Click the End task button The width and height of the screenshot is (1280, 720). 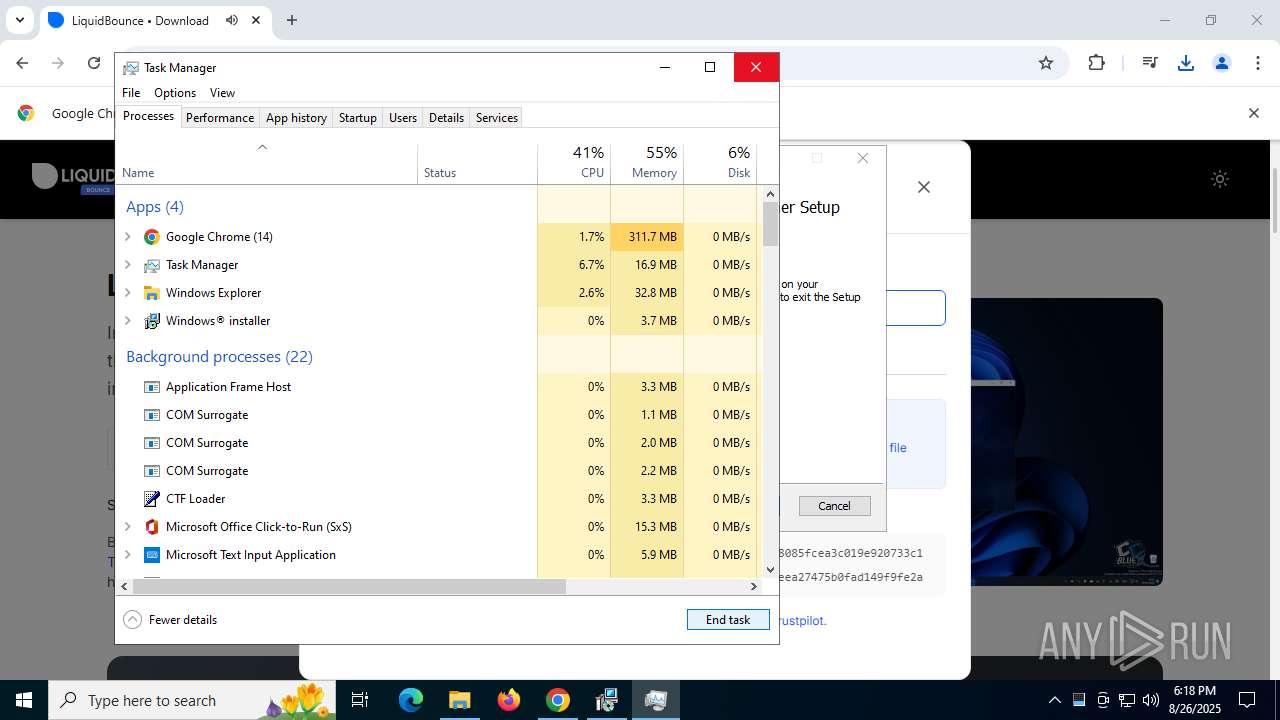click(x=728, y=620)
